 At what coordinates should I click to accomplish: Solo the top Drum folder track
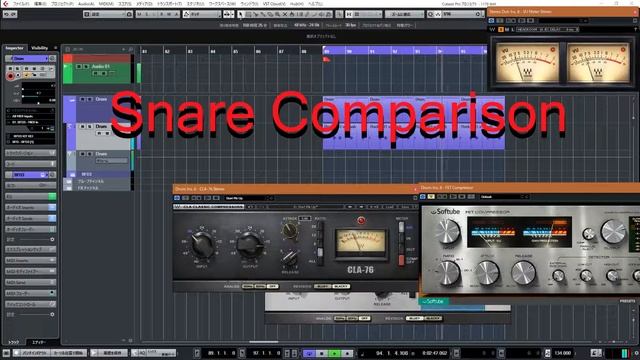(89, 99)
